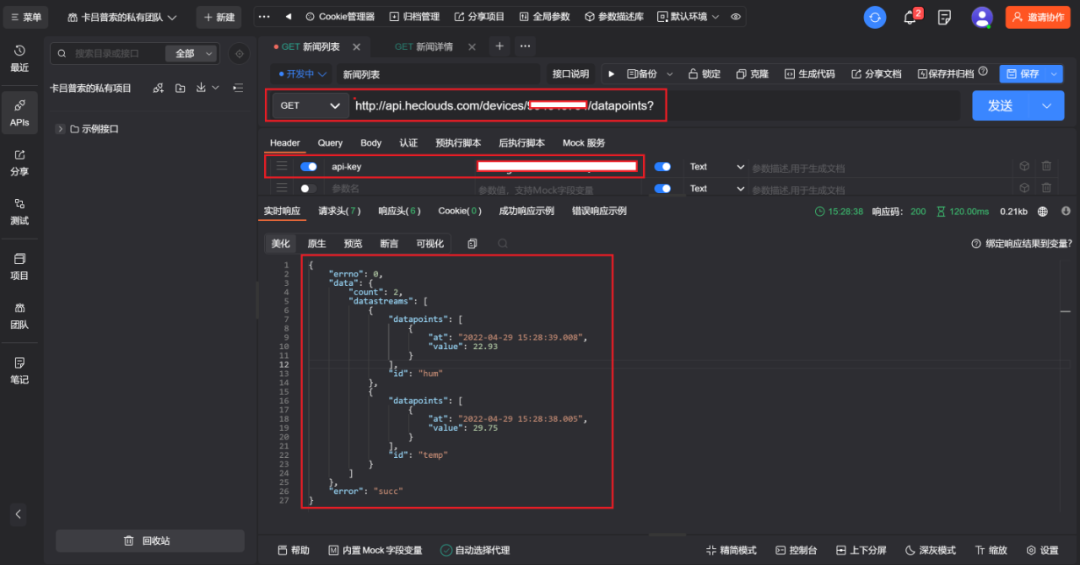Open the tab overflow ellipsis menu

coord(525,46)
